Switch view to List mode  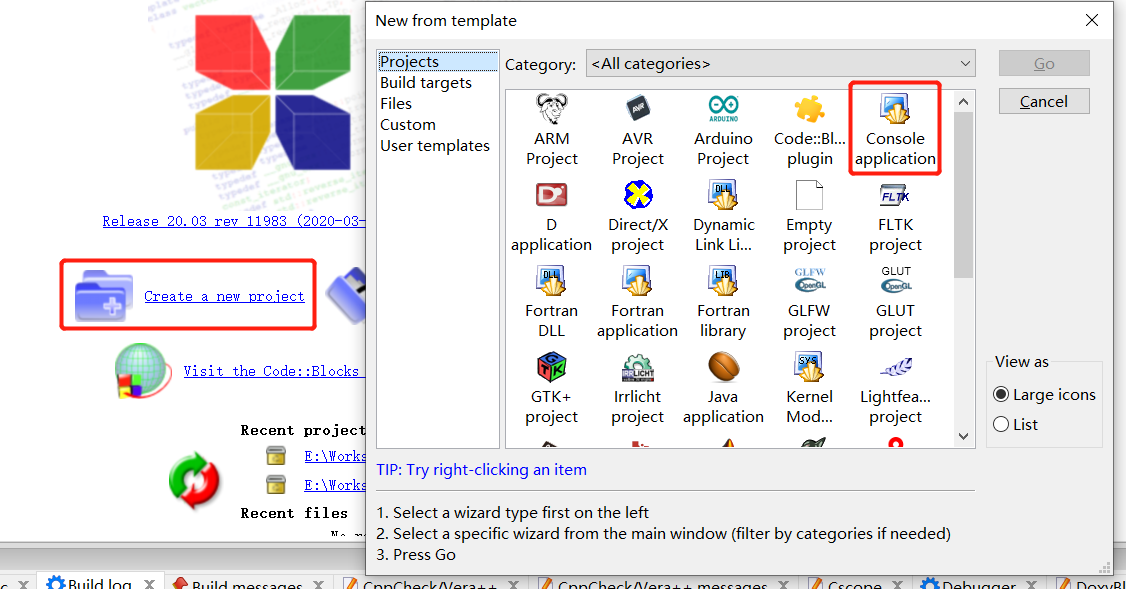point(1001,424)
